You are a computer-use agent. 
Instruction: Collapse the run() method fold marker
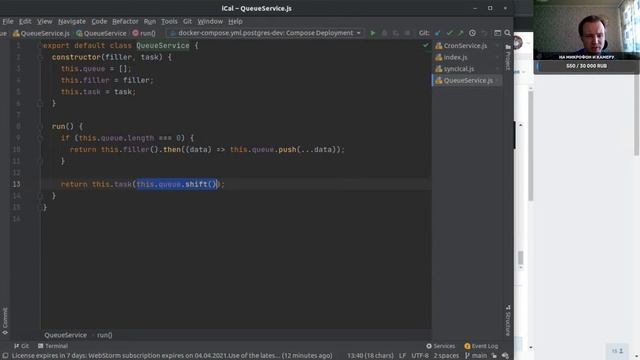coord(40,127)
